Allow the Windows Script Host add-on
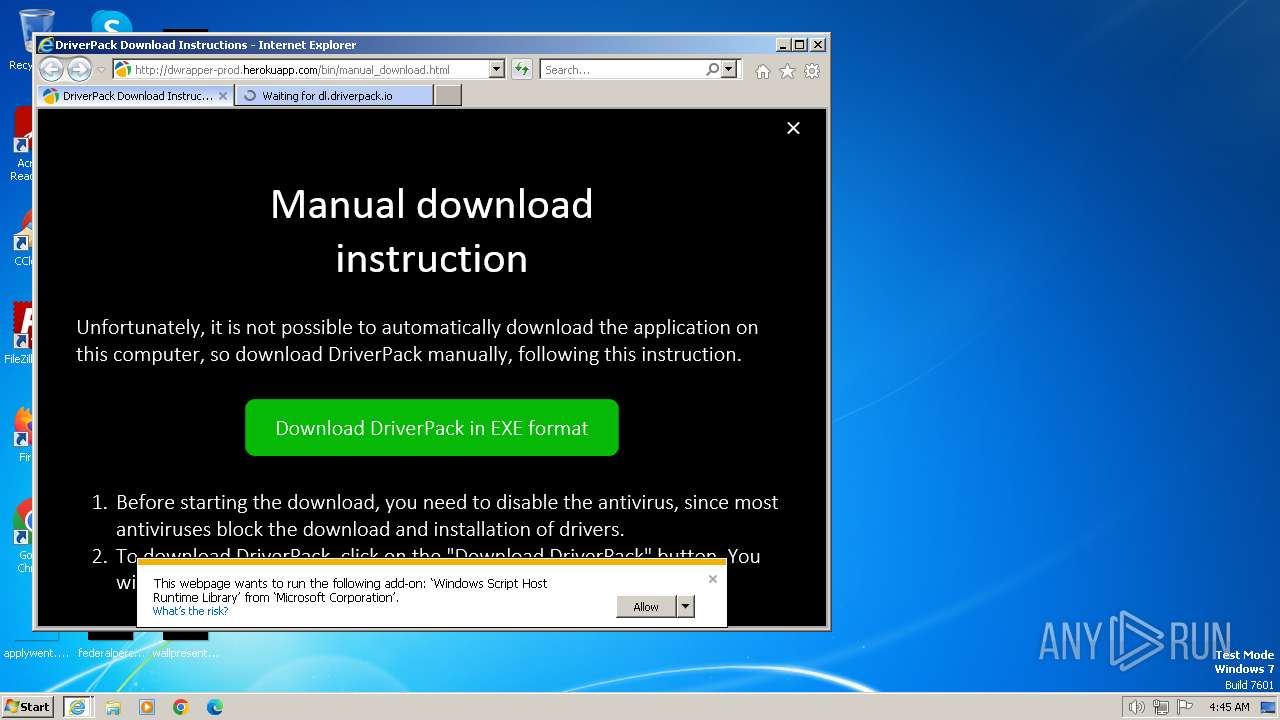The image size is (1280, 720). tap(646, 607)
